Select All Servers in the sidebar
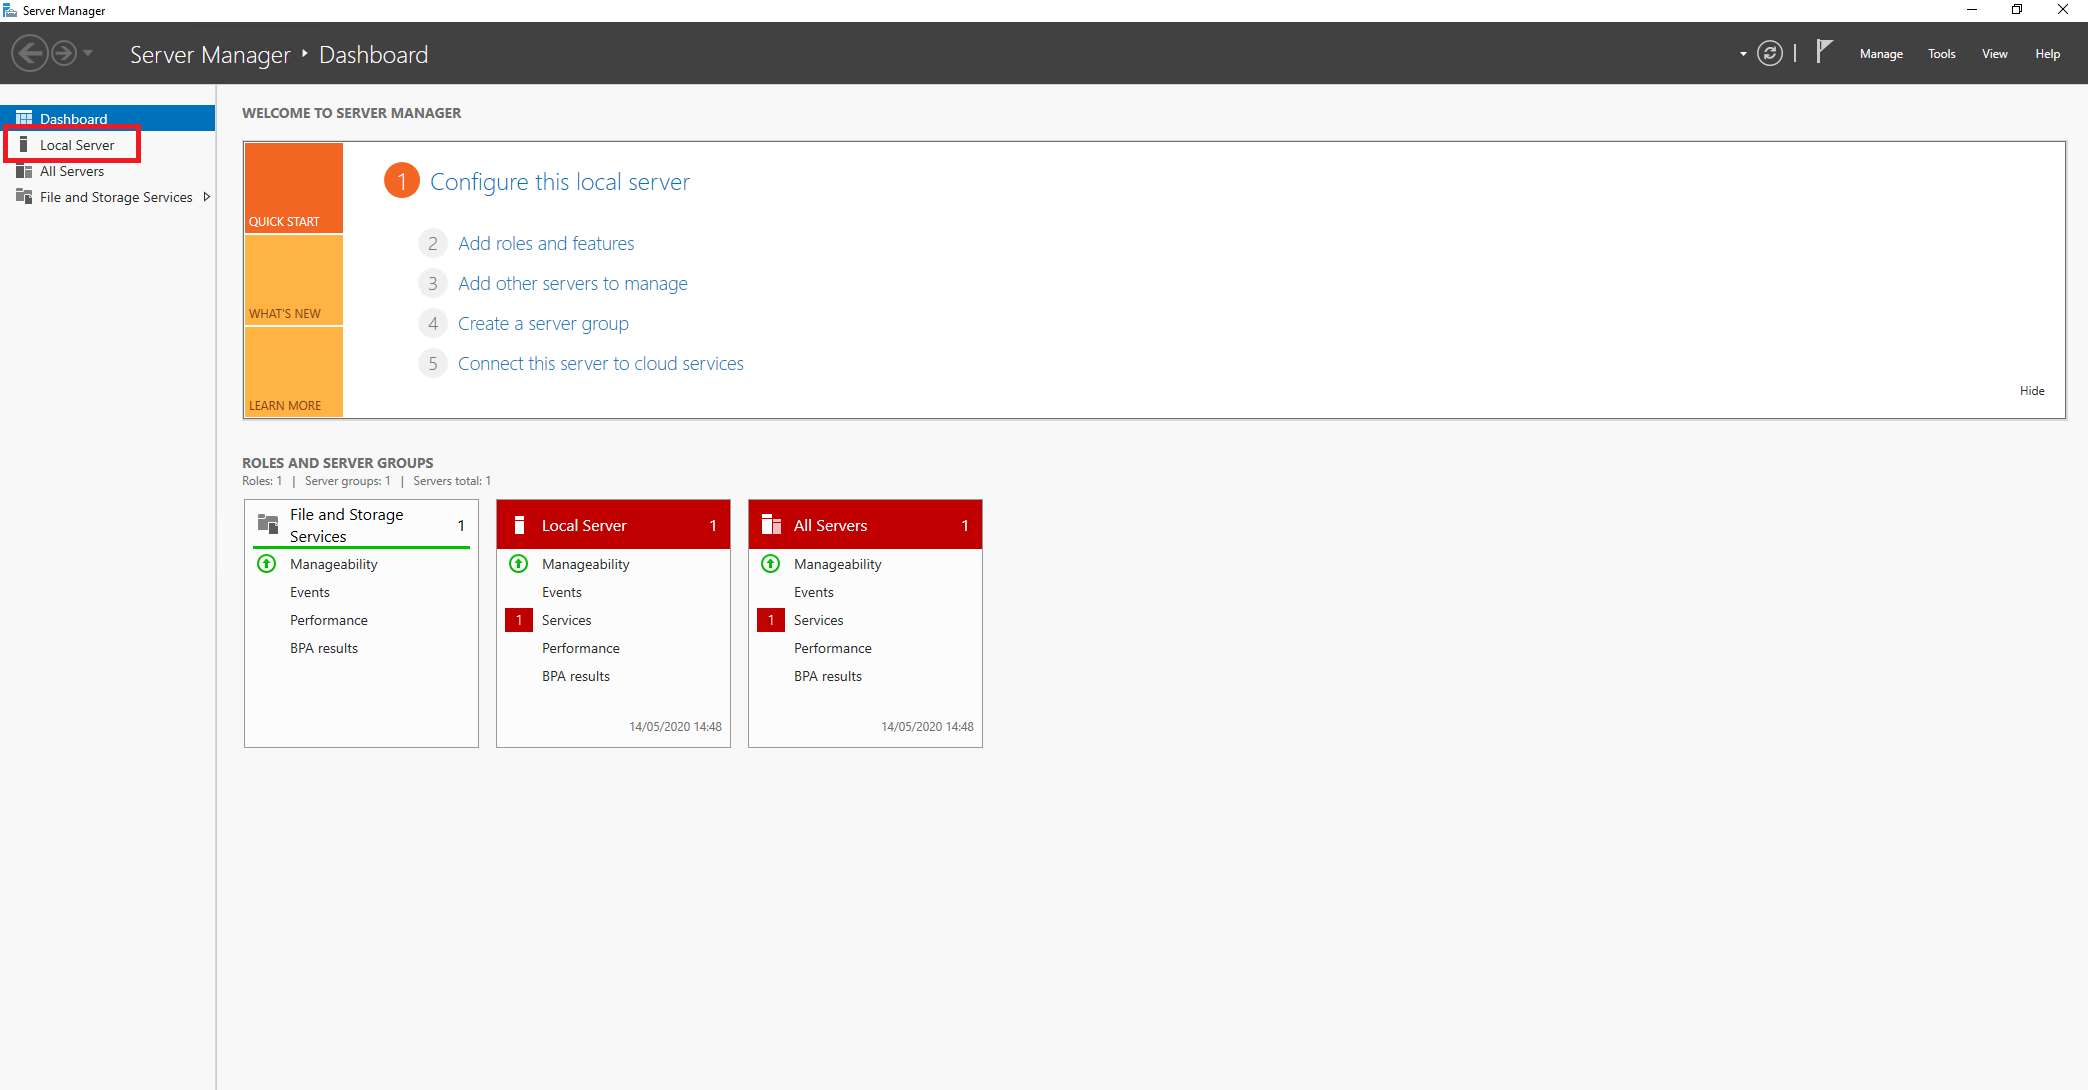 [x=72, y=171]
